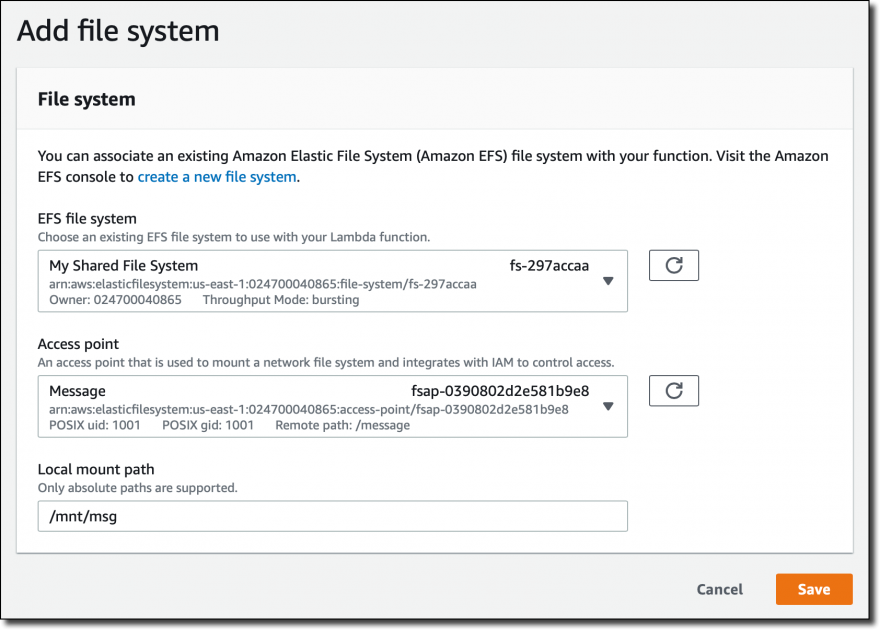Save the file system configuration
The image size is (880, 630).
(814, 589)
